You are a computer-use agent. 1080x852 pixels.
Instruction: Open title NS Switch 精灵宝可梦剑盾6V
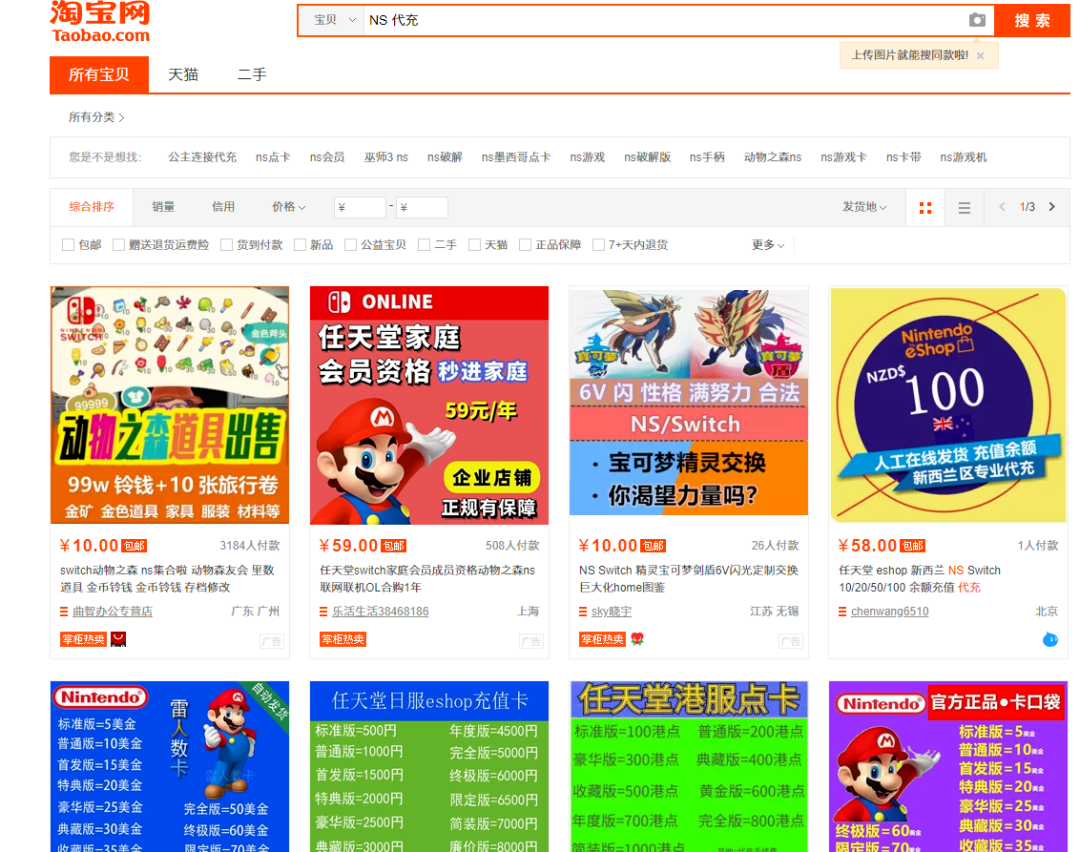[x=688, y=579]
